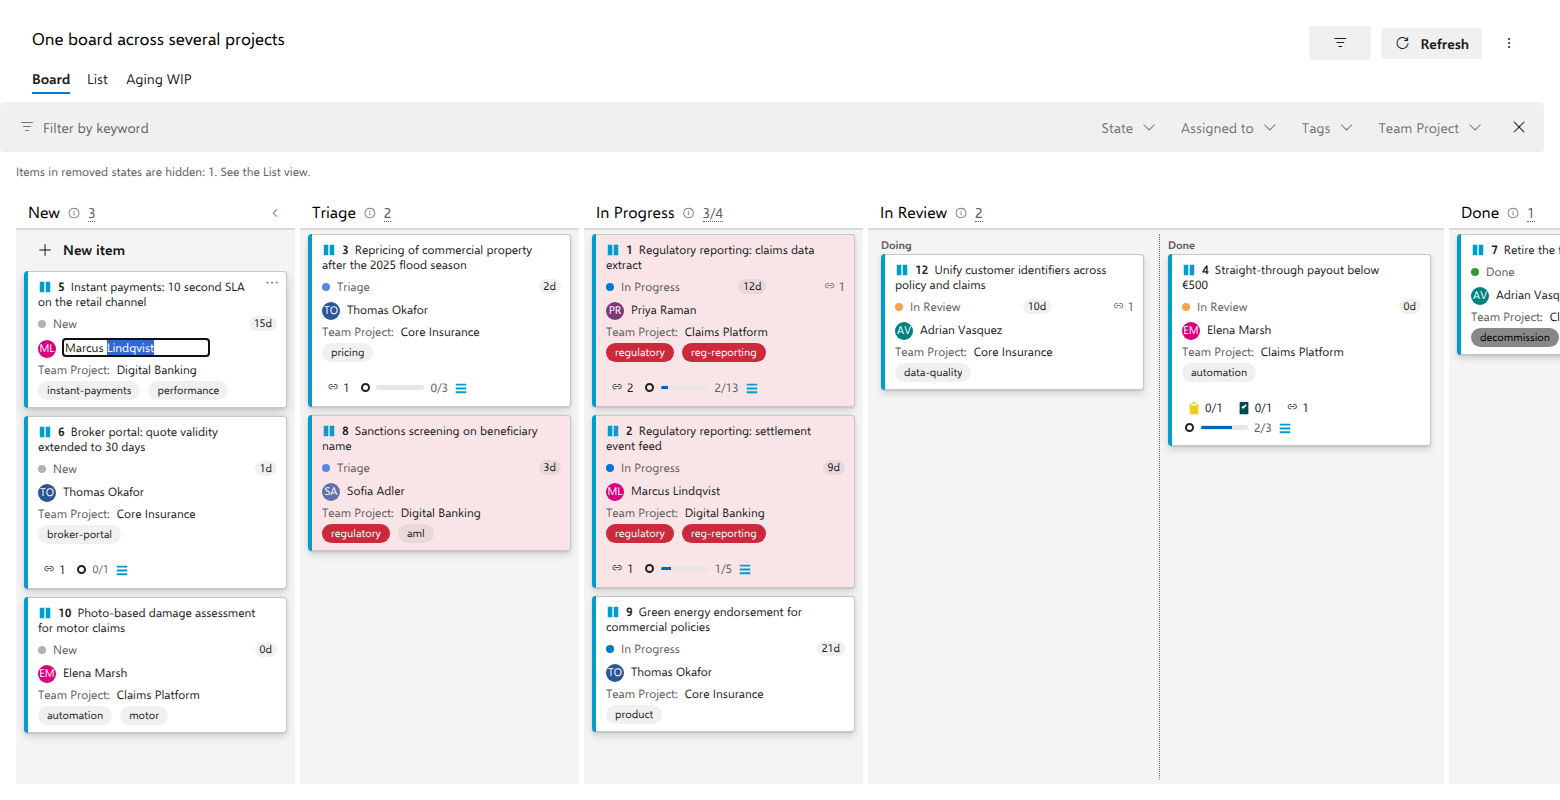Toggle checklist on Broker portal quote card
This screenshot has height=800, width=1560.
click(122, 570)
